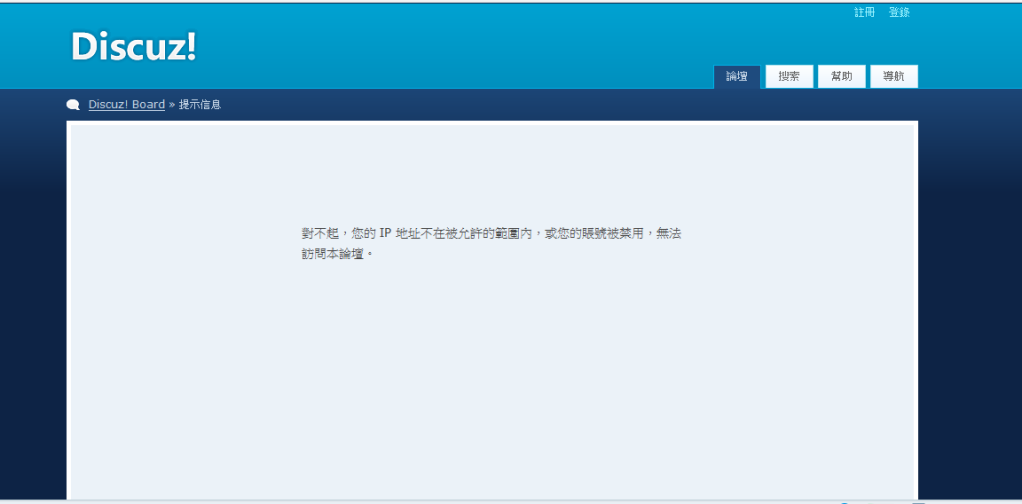Image resolution: width=1022 pixels, height=504 pixels.
Task: Click the Discuz! logo
Action: 134,47
